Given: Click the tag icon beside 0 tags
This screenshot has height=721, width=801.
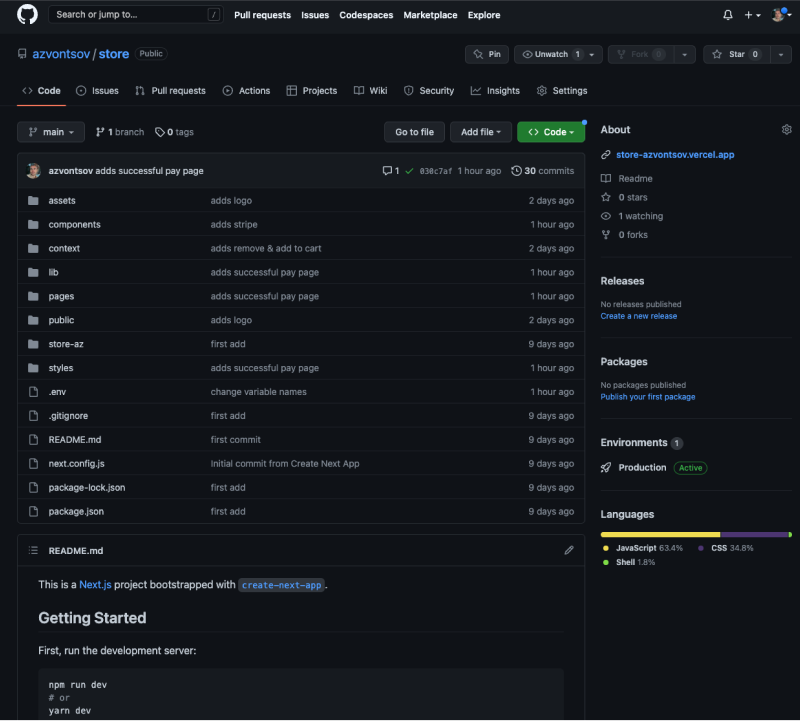Looking at the screenshot, I should tap(160, 132).
